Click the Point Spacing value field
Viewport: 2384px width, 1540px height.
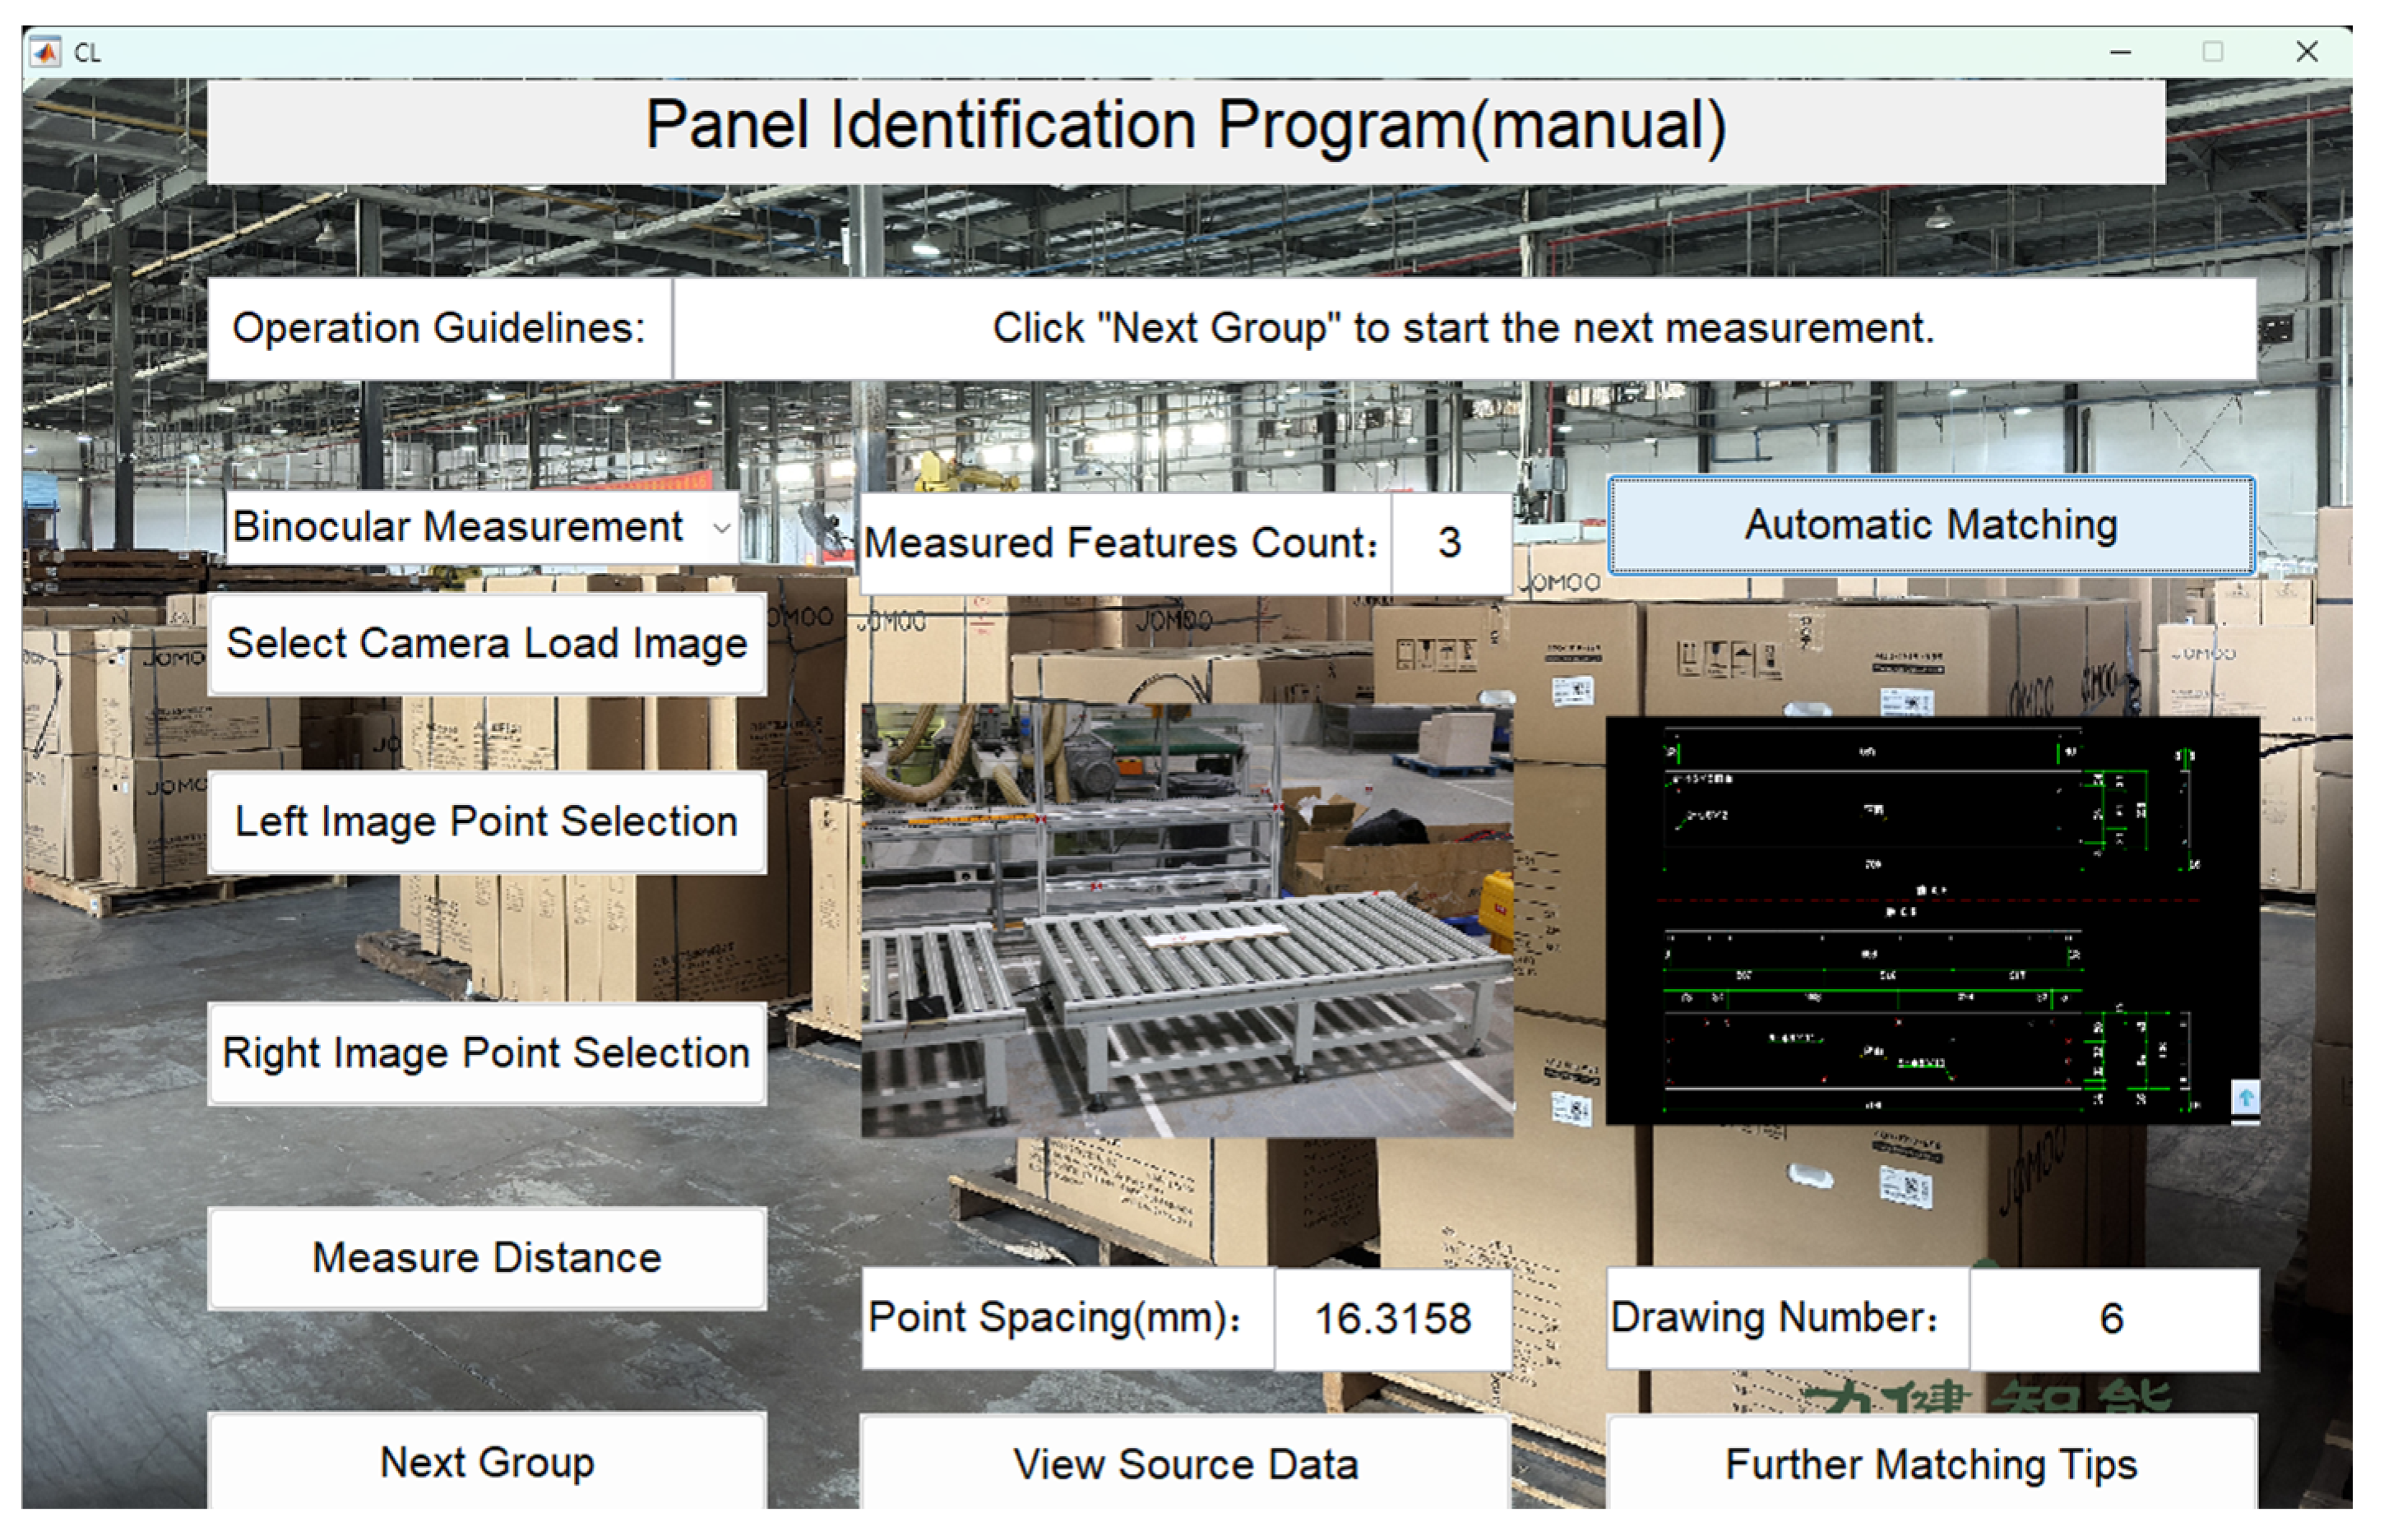point(1392,1318)
